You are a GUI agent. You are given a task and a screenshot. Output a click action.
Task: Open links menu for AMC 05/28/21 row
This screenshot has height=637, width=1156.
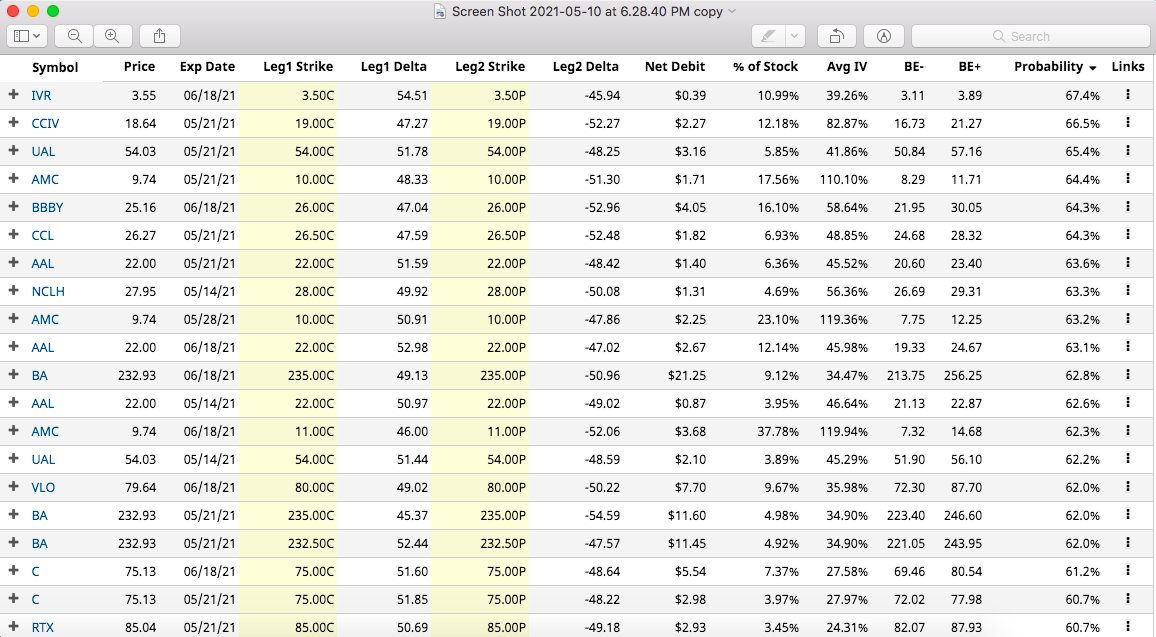pyautogui.click(x=1127, y=318)
